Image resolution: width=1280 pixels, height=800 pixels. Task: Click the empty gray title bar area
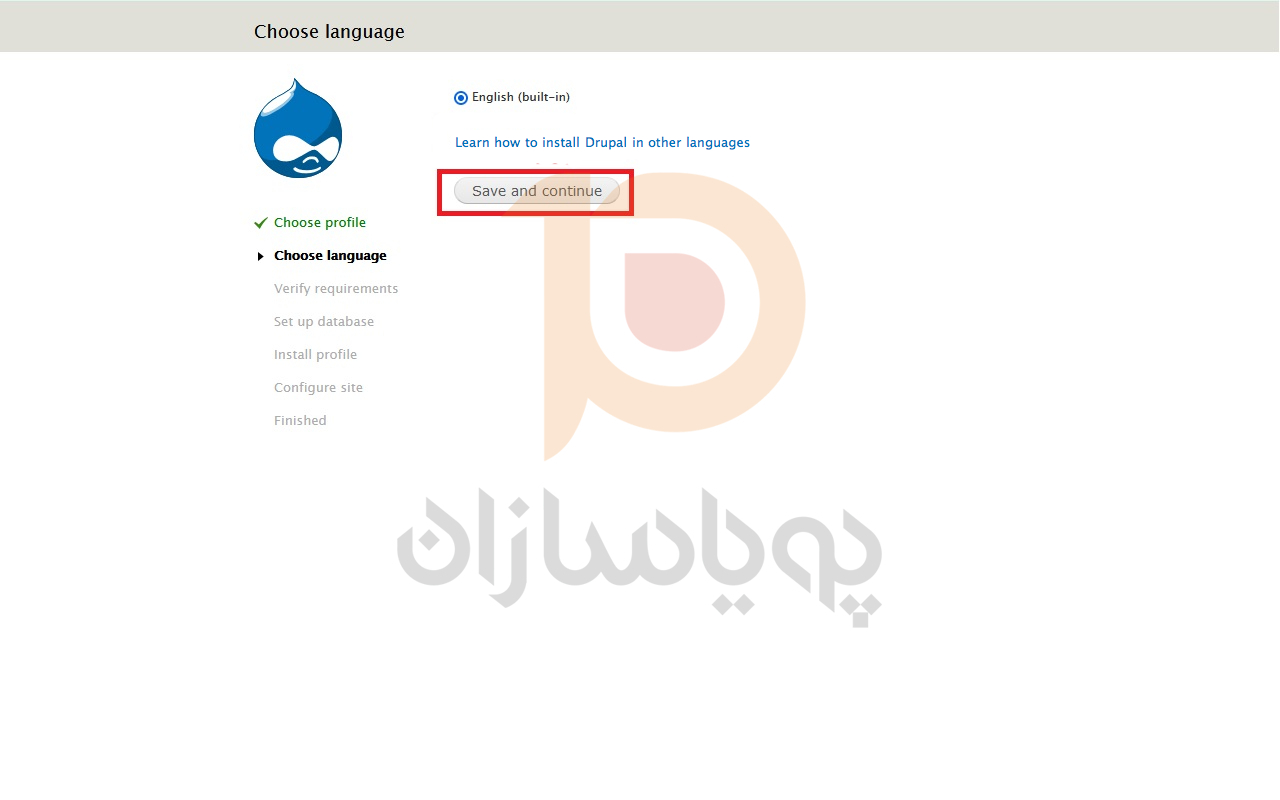click(x=840, y=27)
